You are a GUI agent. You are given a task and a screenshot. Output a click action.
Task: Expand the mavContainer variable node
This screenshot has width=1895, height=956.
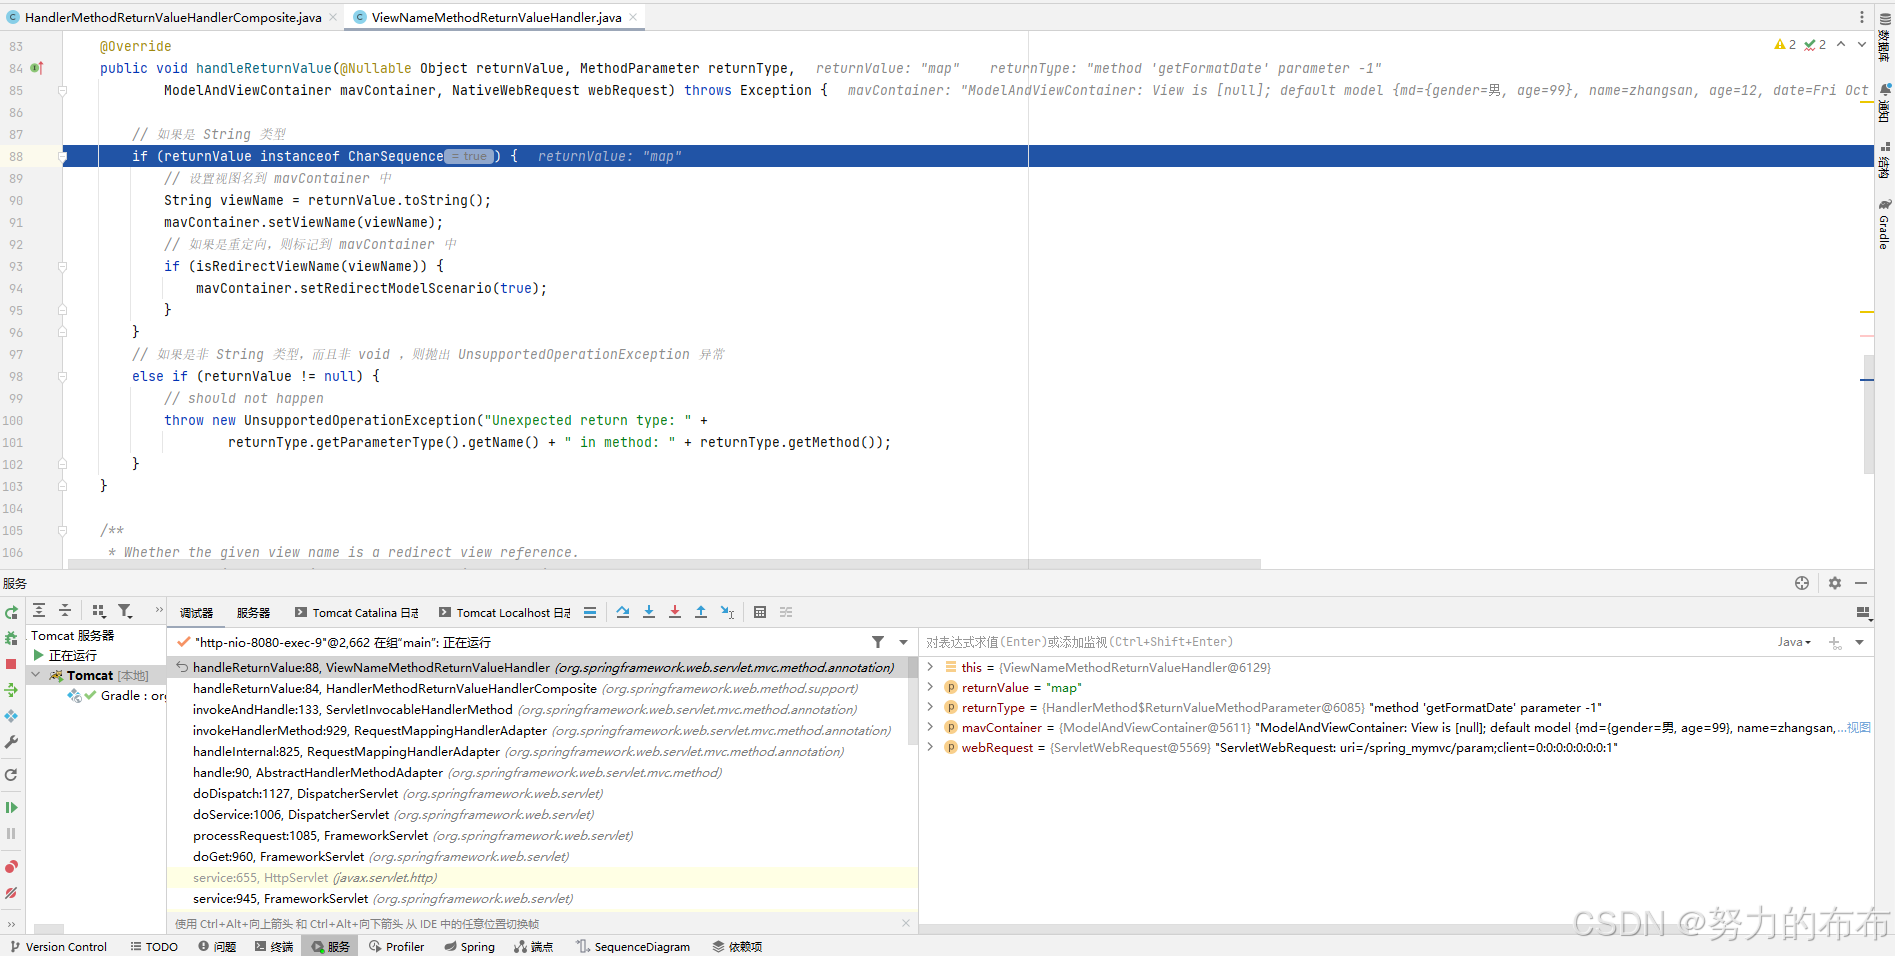point(930,727)
